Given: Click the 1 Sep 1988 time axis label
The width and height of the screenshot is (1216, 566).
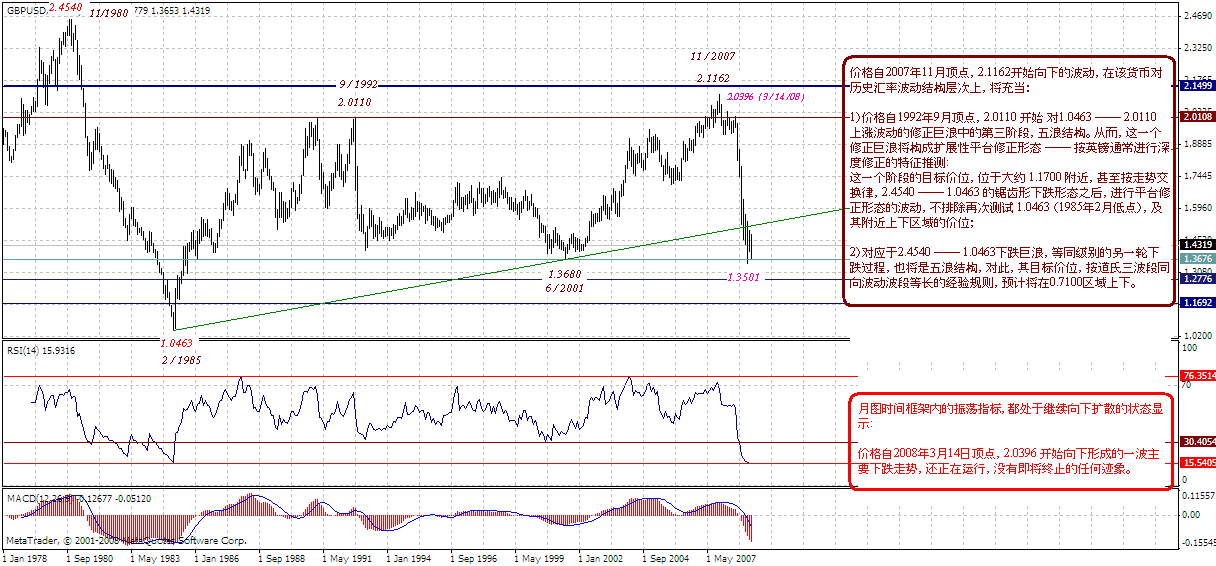Looking at the screenshot, I should tap(281, 559).
